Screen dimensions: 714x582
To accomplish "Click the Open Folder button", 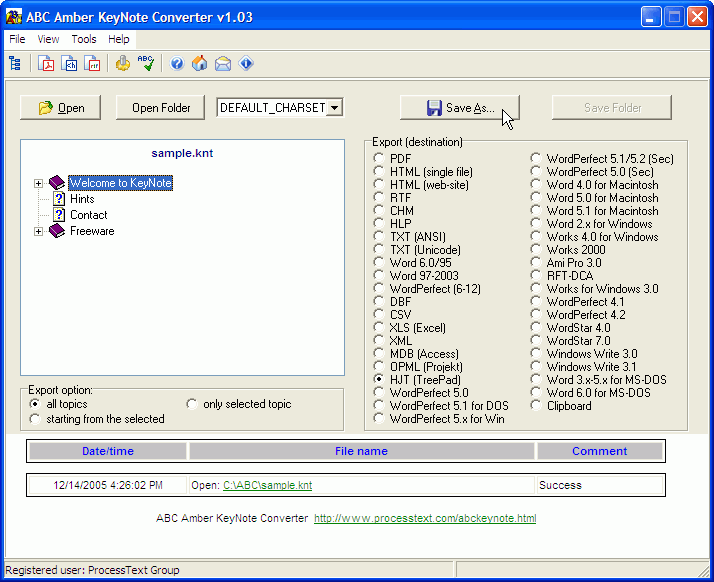I will (x=161, y=108).
